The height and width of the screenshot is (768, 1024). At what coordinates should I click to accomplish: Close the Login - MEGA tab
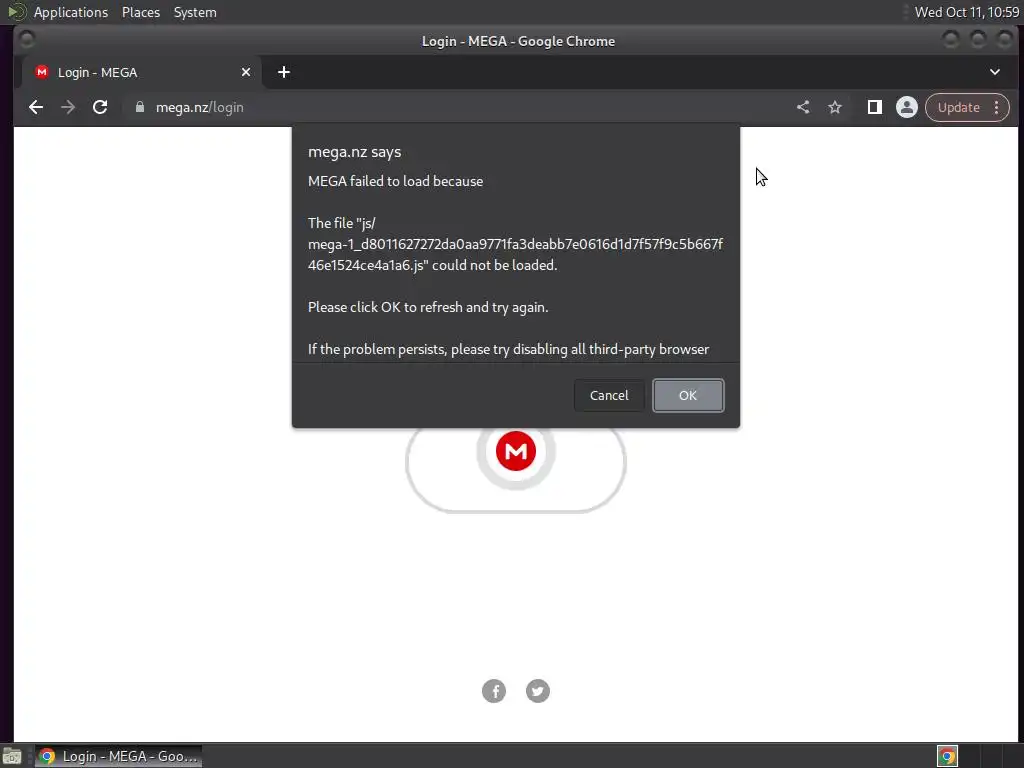246,72
